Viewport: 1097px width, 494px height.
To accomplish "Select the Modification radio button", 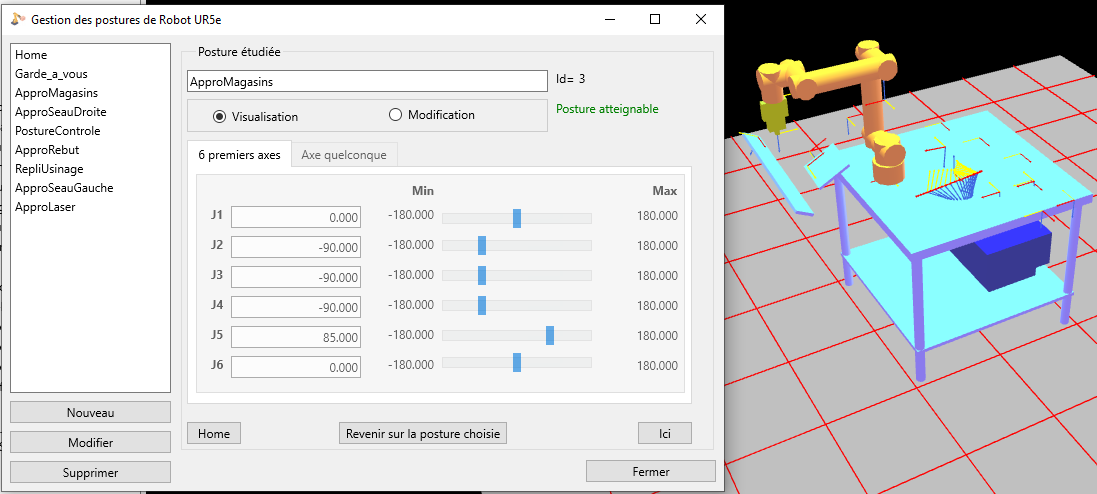I will (x=395, y=115).
